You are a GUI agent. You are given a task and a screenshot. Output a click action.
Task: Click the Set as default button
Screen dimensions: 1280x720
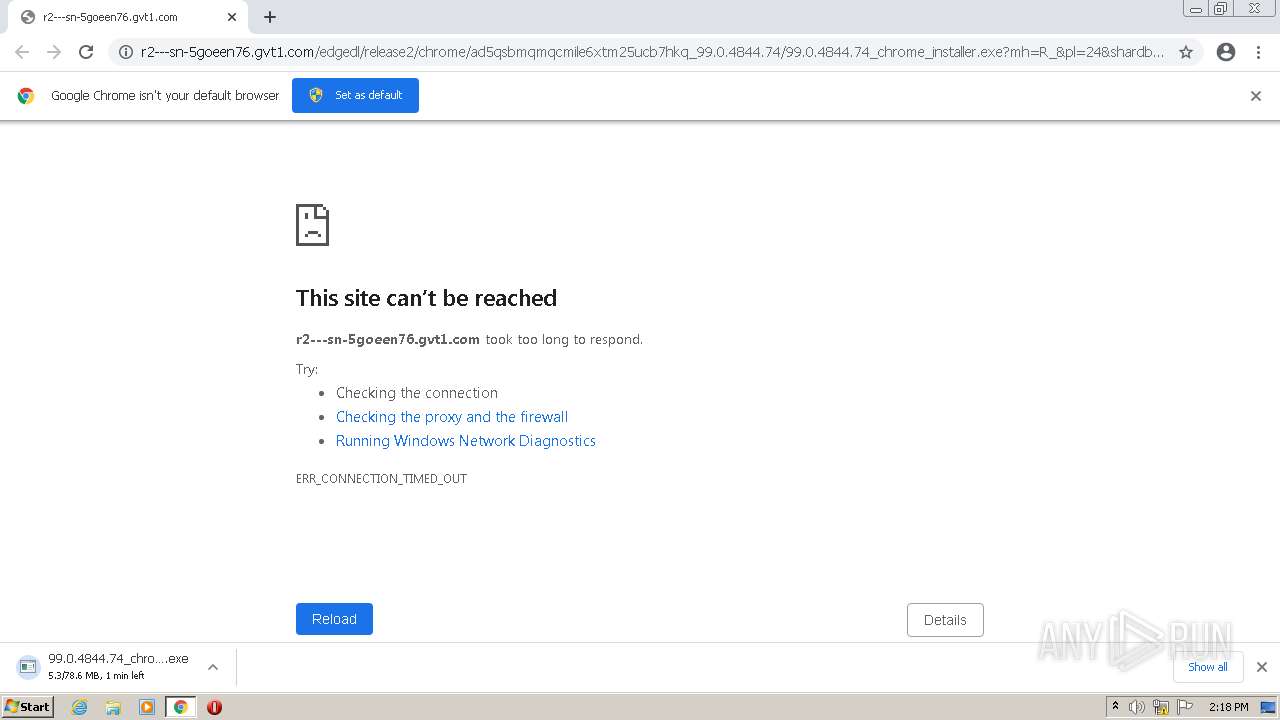tap(355, 95)
